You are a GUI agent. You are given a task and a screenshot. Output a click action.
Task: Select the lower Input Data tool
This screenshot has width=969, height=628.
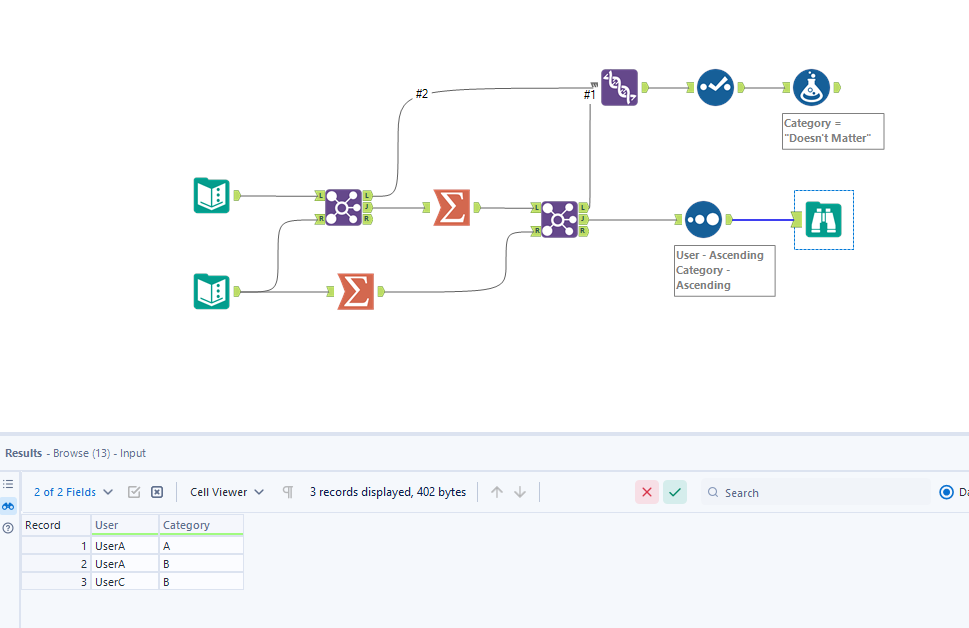[211, 291]
